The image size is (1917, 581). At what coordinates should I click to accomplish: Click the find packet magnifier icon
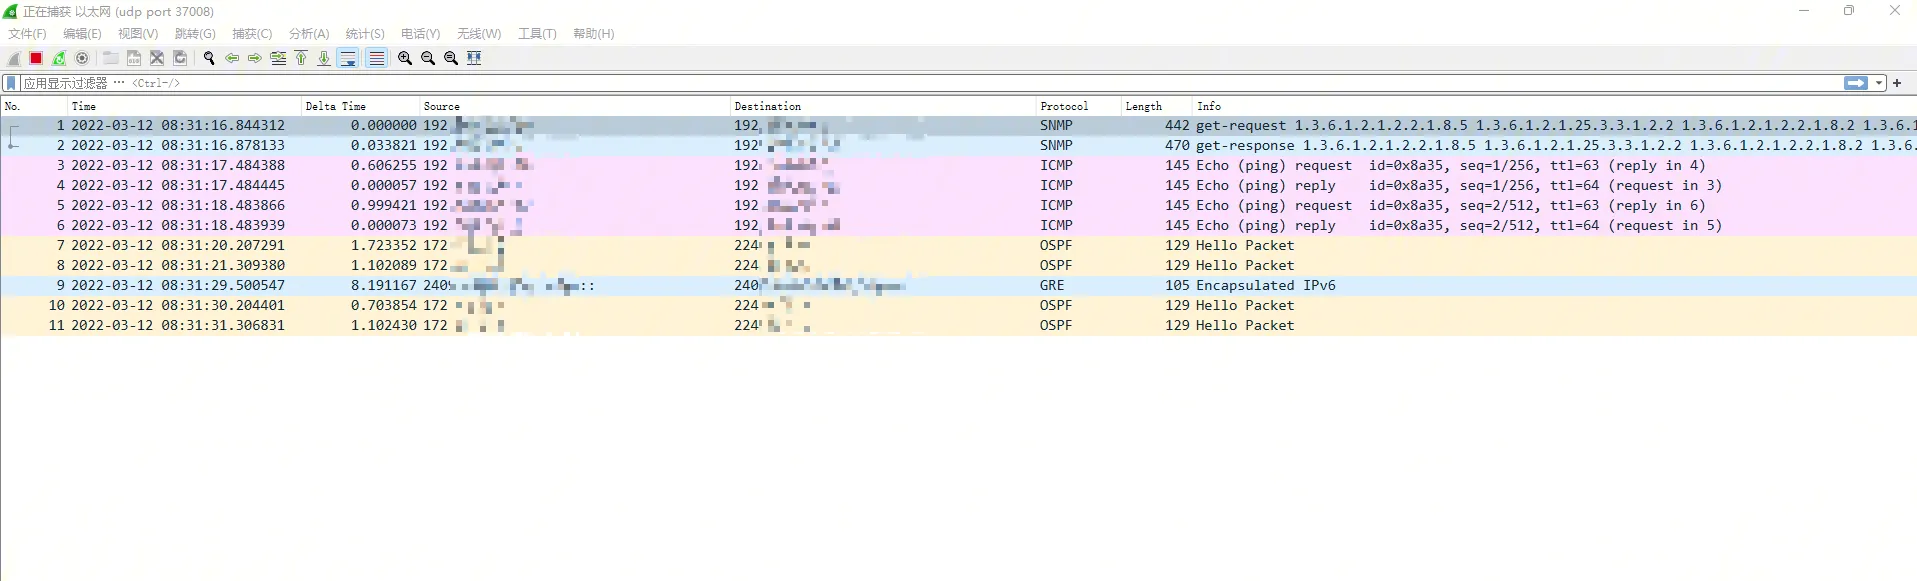click(209, 58)
